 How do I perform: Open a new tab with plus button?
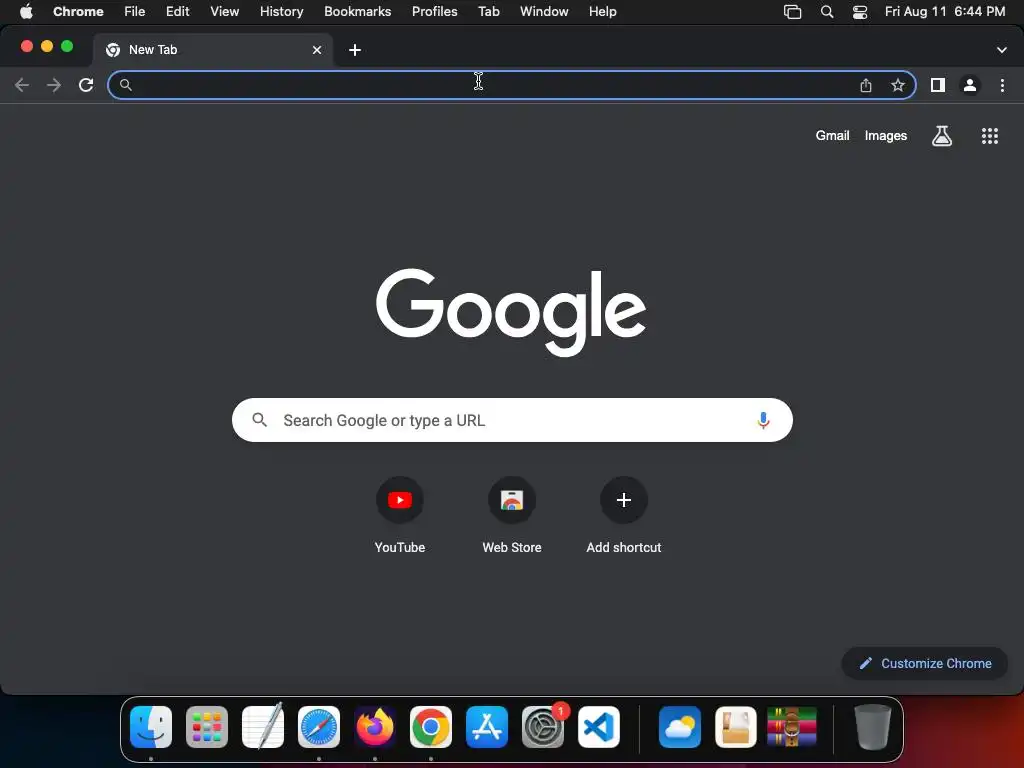coord(355,50)
